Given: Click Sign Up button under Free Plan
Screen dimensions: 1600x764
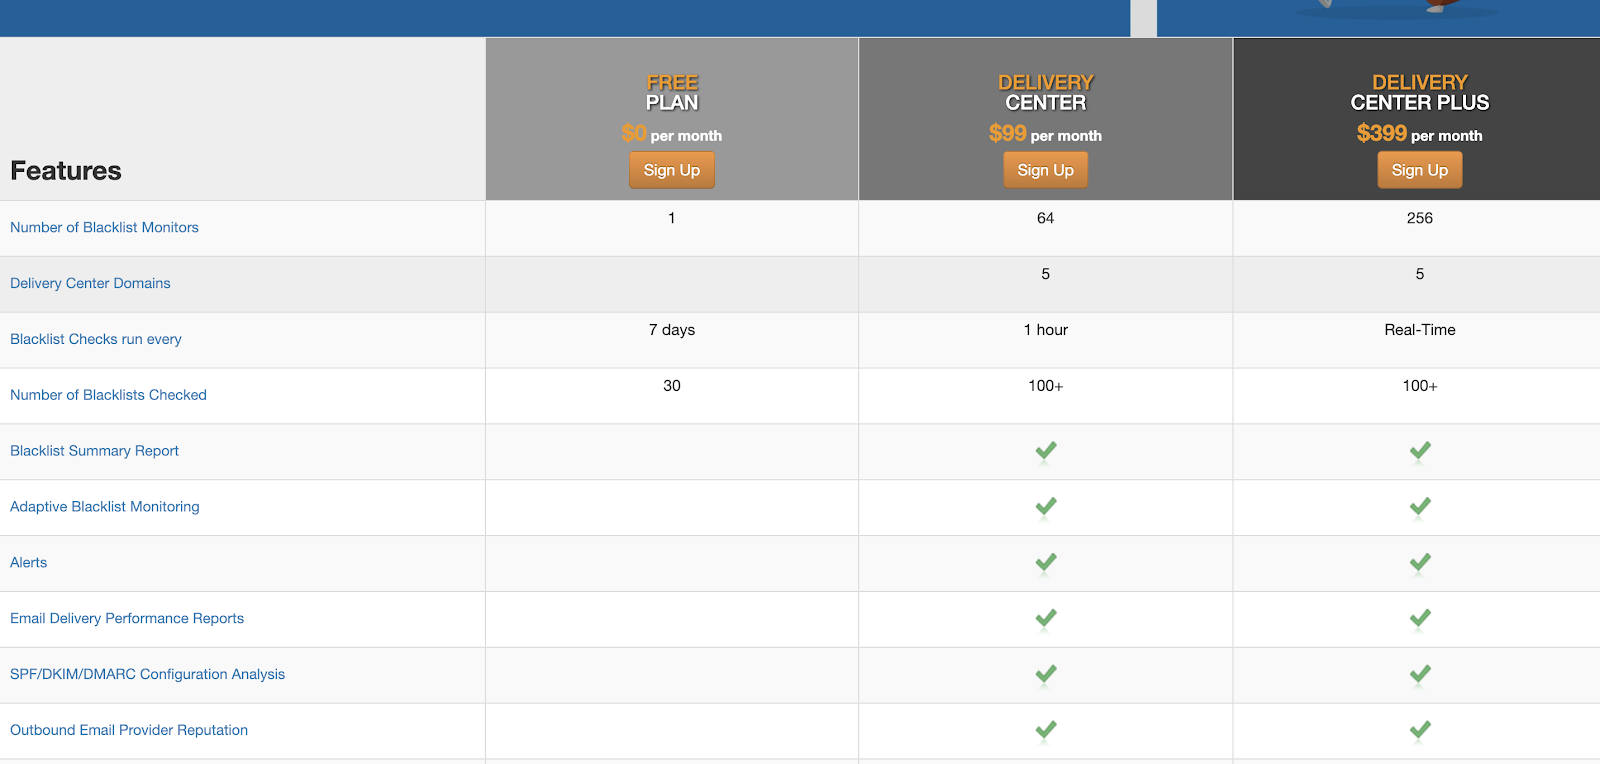Looking at the screenshot, I should pos(671,170).
